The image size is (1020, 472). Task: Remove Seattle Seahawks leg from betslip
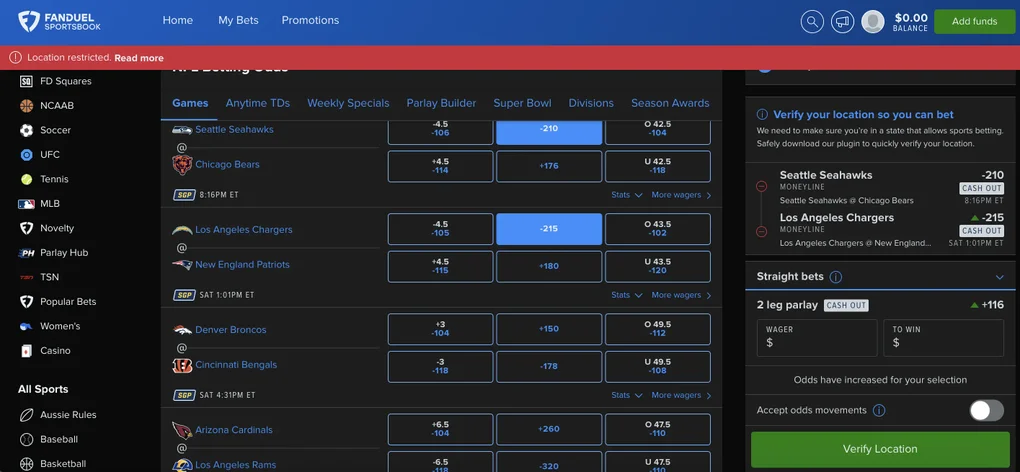coord(762,187)
